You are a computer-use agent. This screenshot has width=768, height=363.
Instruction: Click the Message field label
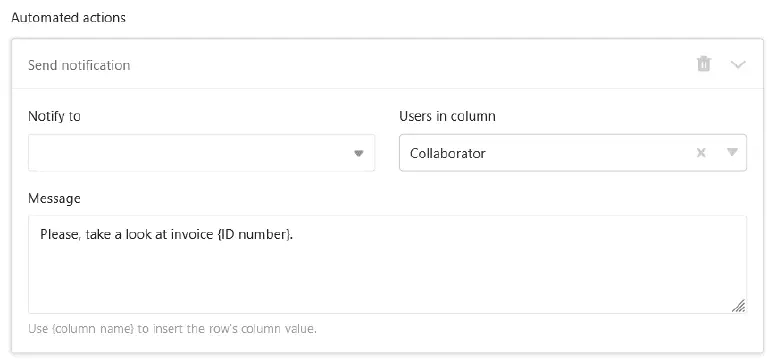[54, 198]
